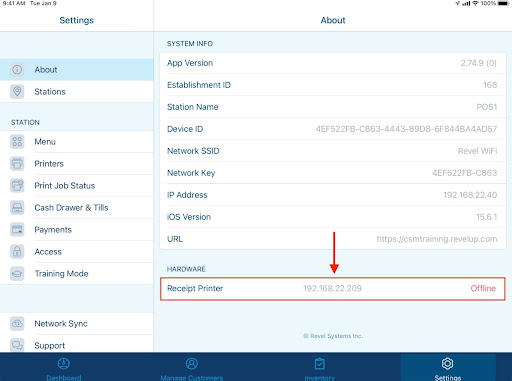This screenshot has height=381, width=512.
Task: Click the Access lock icon
Action: (17, 252)
